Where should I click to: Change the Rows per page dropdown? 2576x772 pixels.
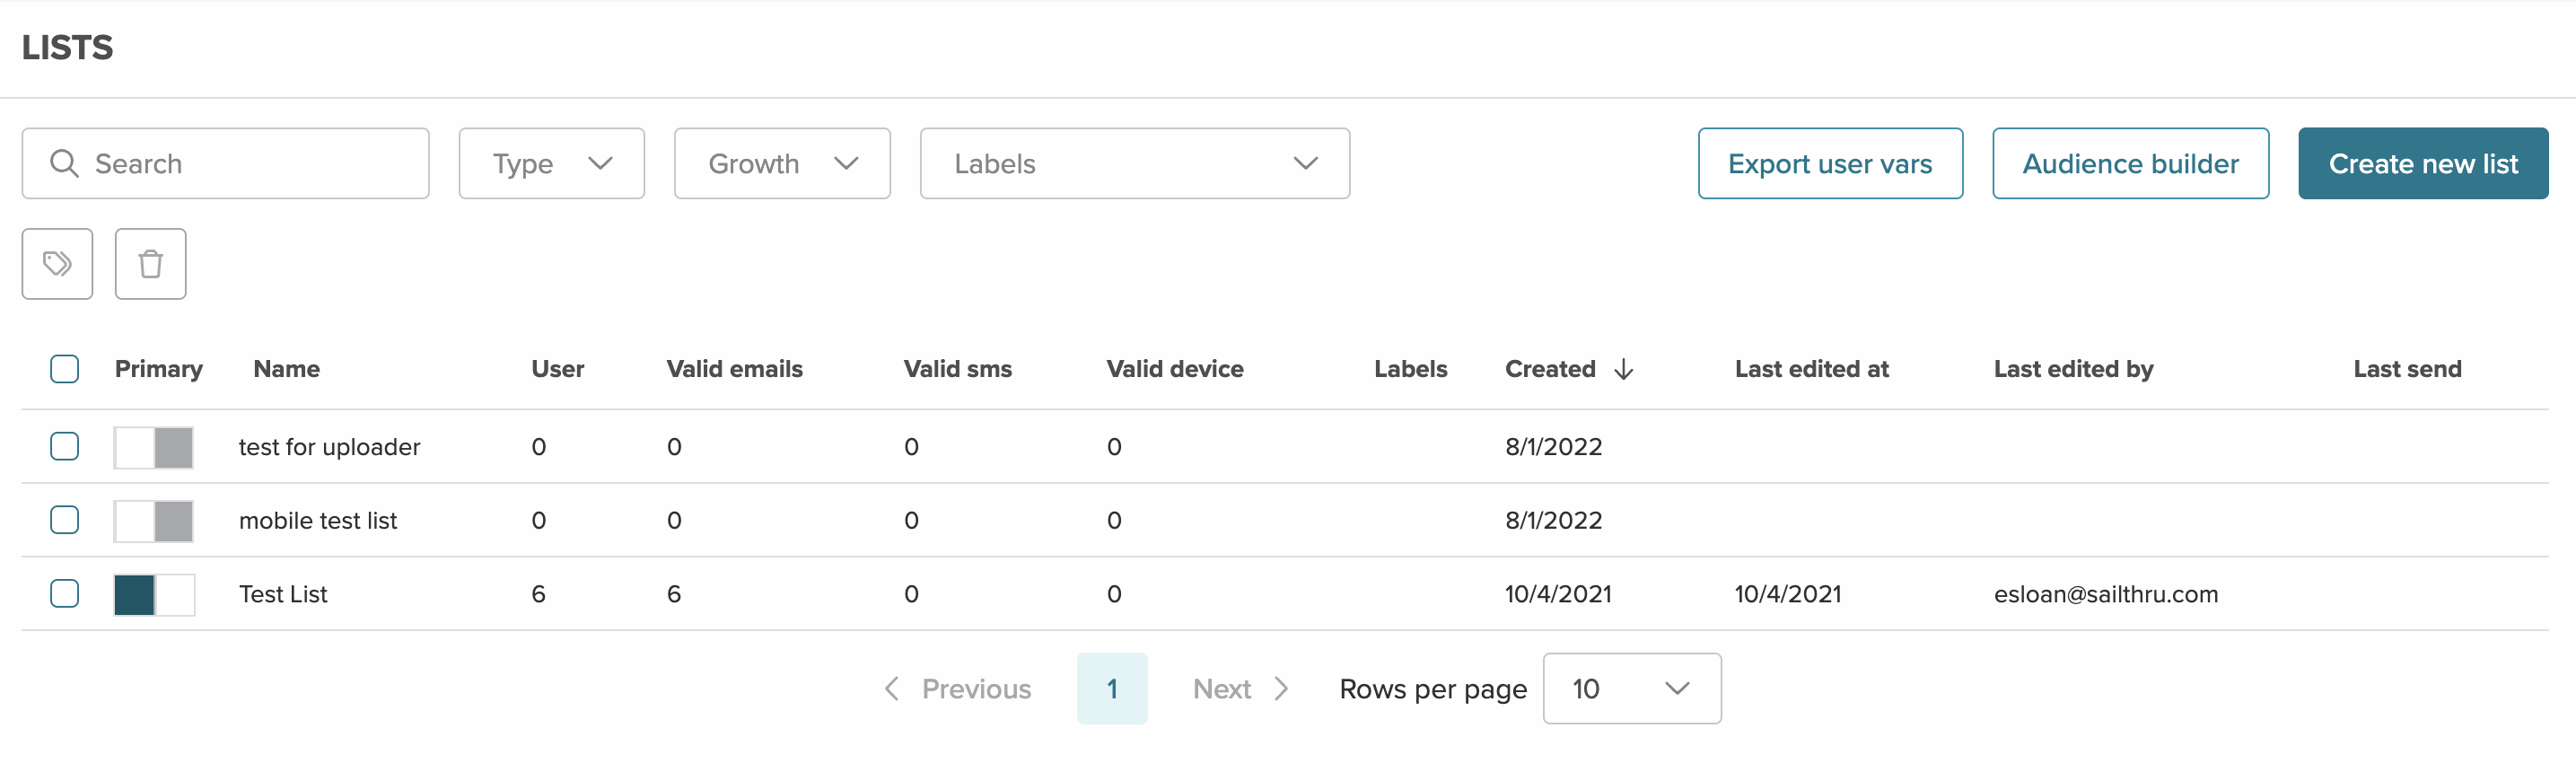click(1631, 689)
